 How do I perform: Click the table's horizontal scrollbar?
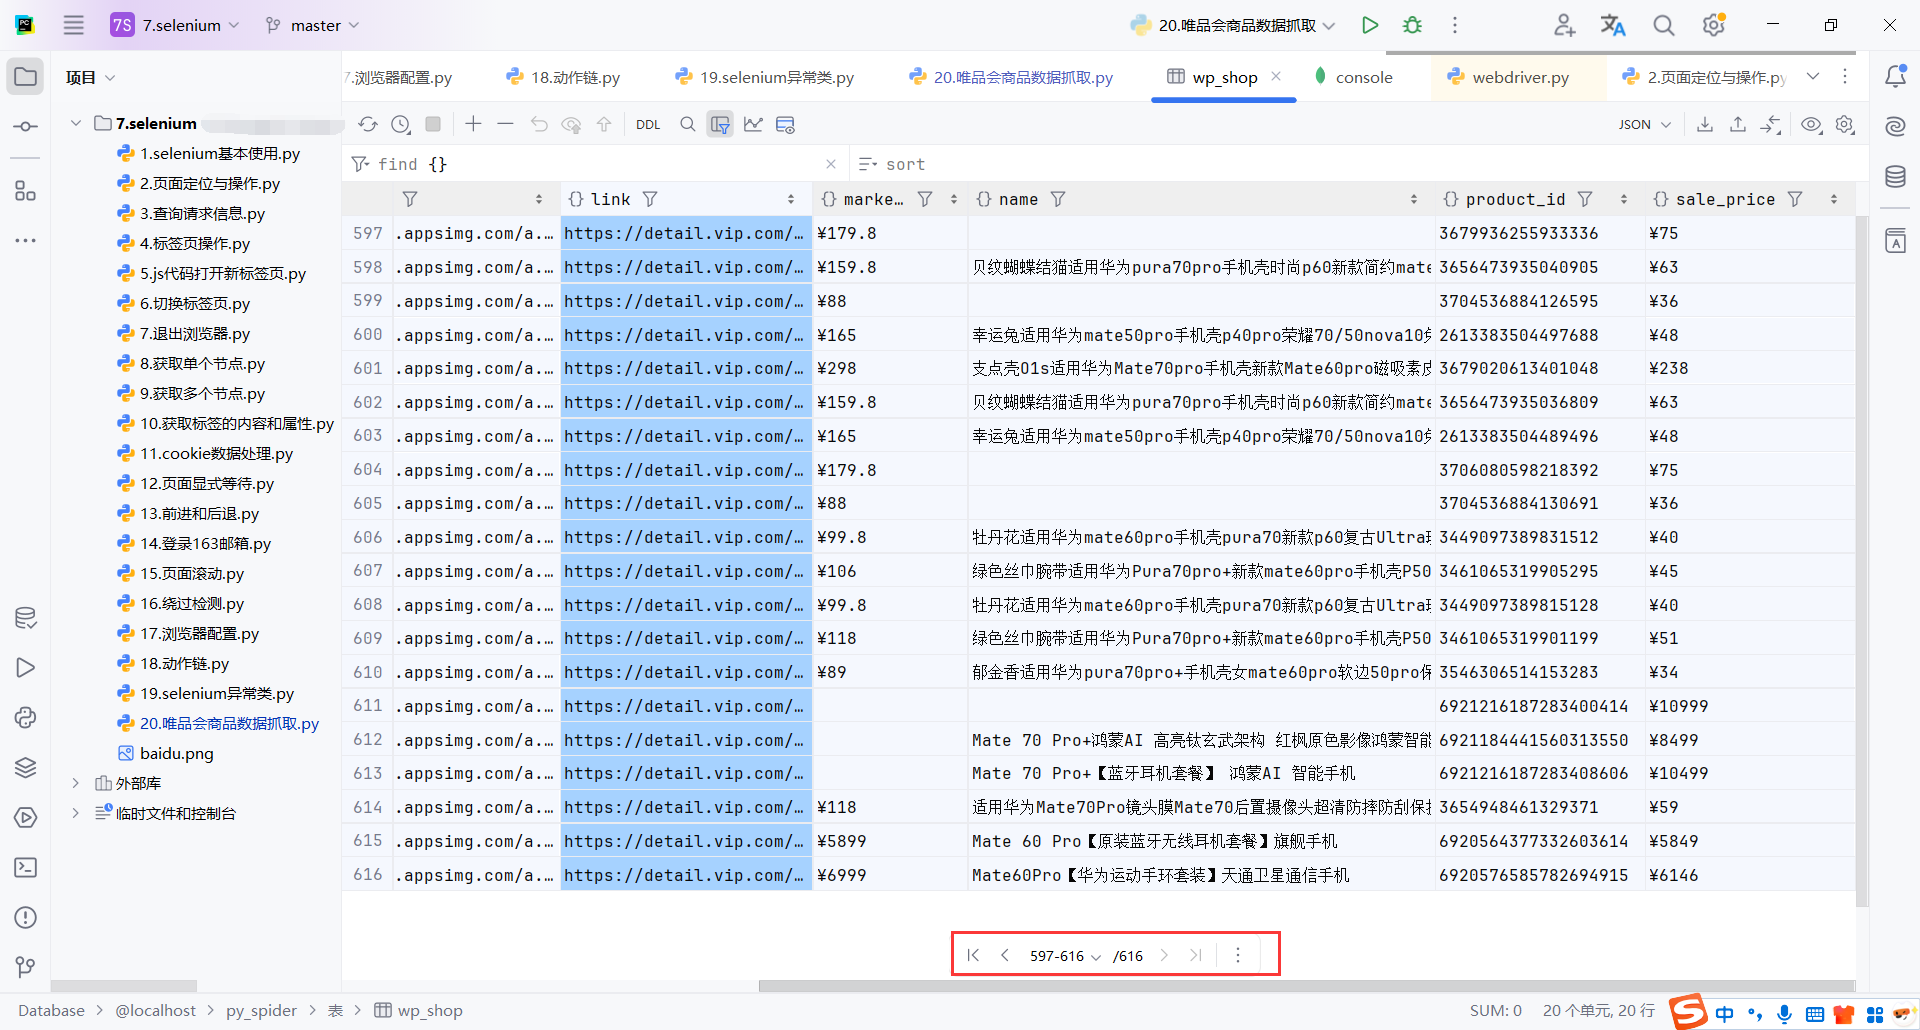pyautogui.click(x=1307, y=986)
